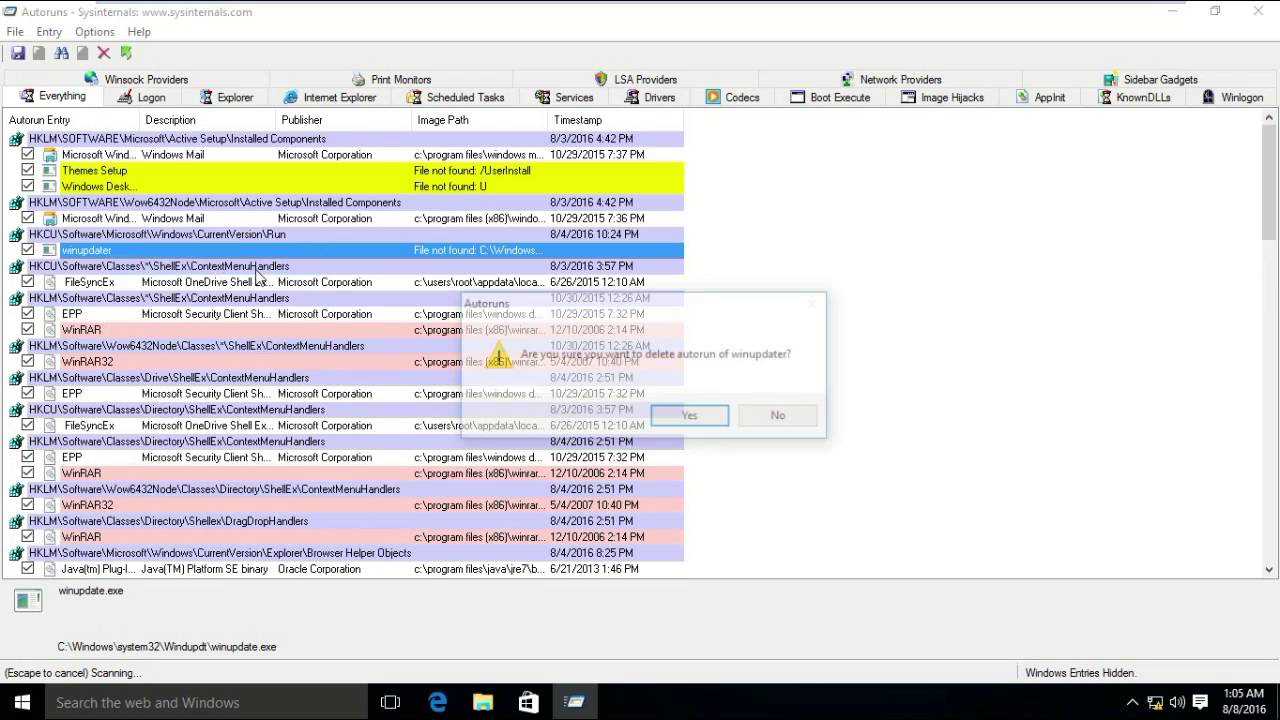Viewport: 1280px width, 720px height.
Task: Click the green Jump to Entry icon
Action: pos(126,53)
